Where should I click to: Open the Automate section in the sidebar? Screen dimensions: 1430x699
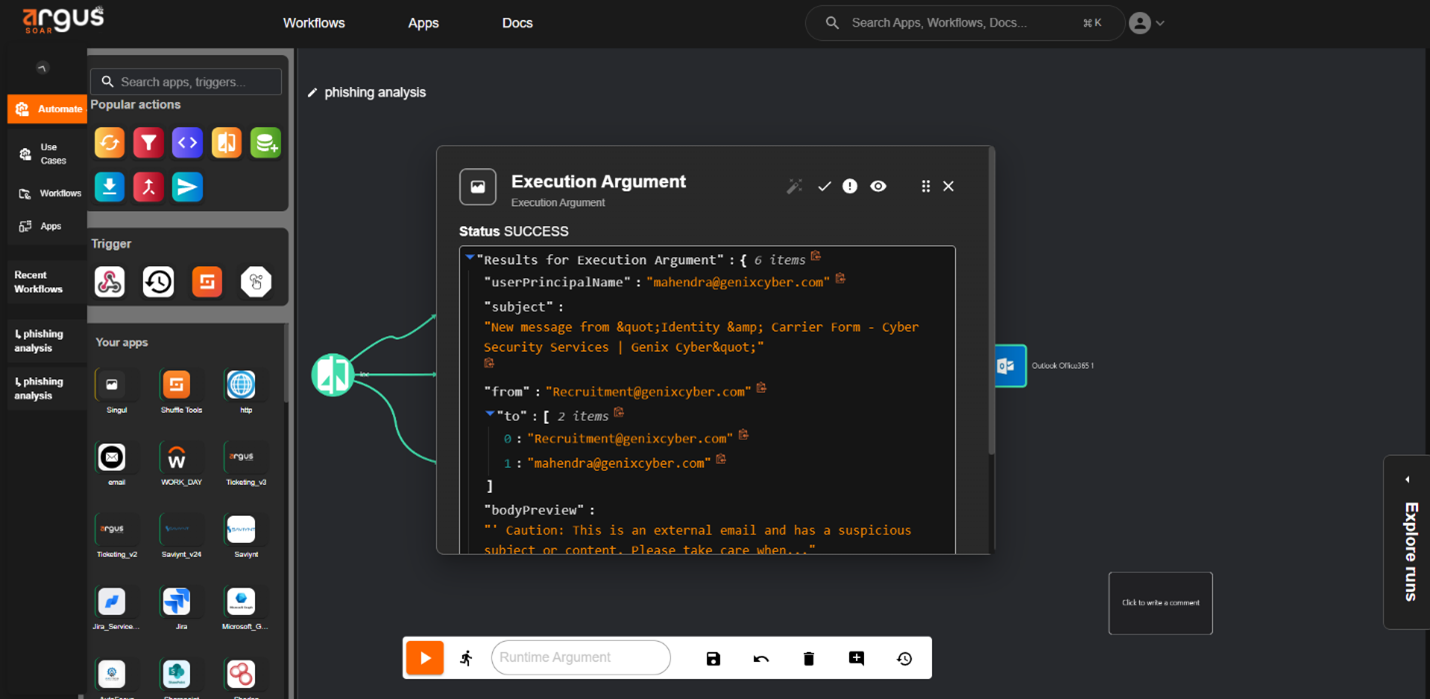pyautogui.click(x=47, y=109)
